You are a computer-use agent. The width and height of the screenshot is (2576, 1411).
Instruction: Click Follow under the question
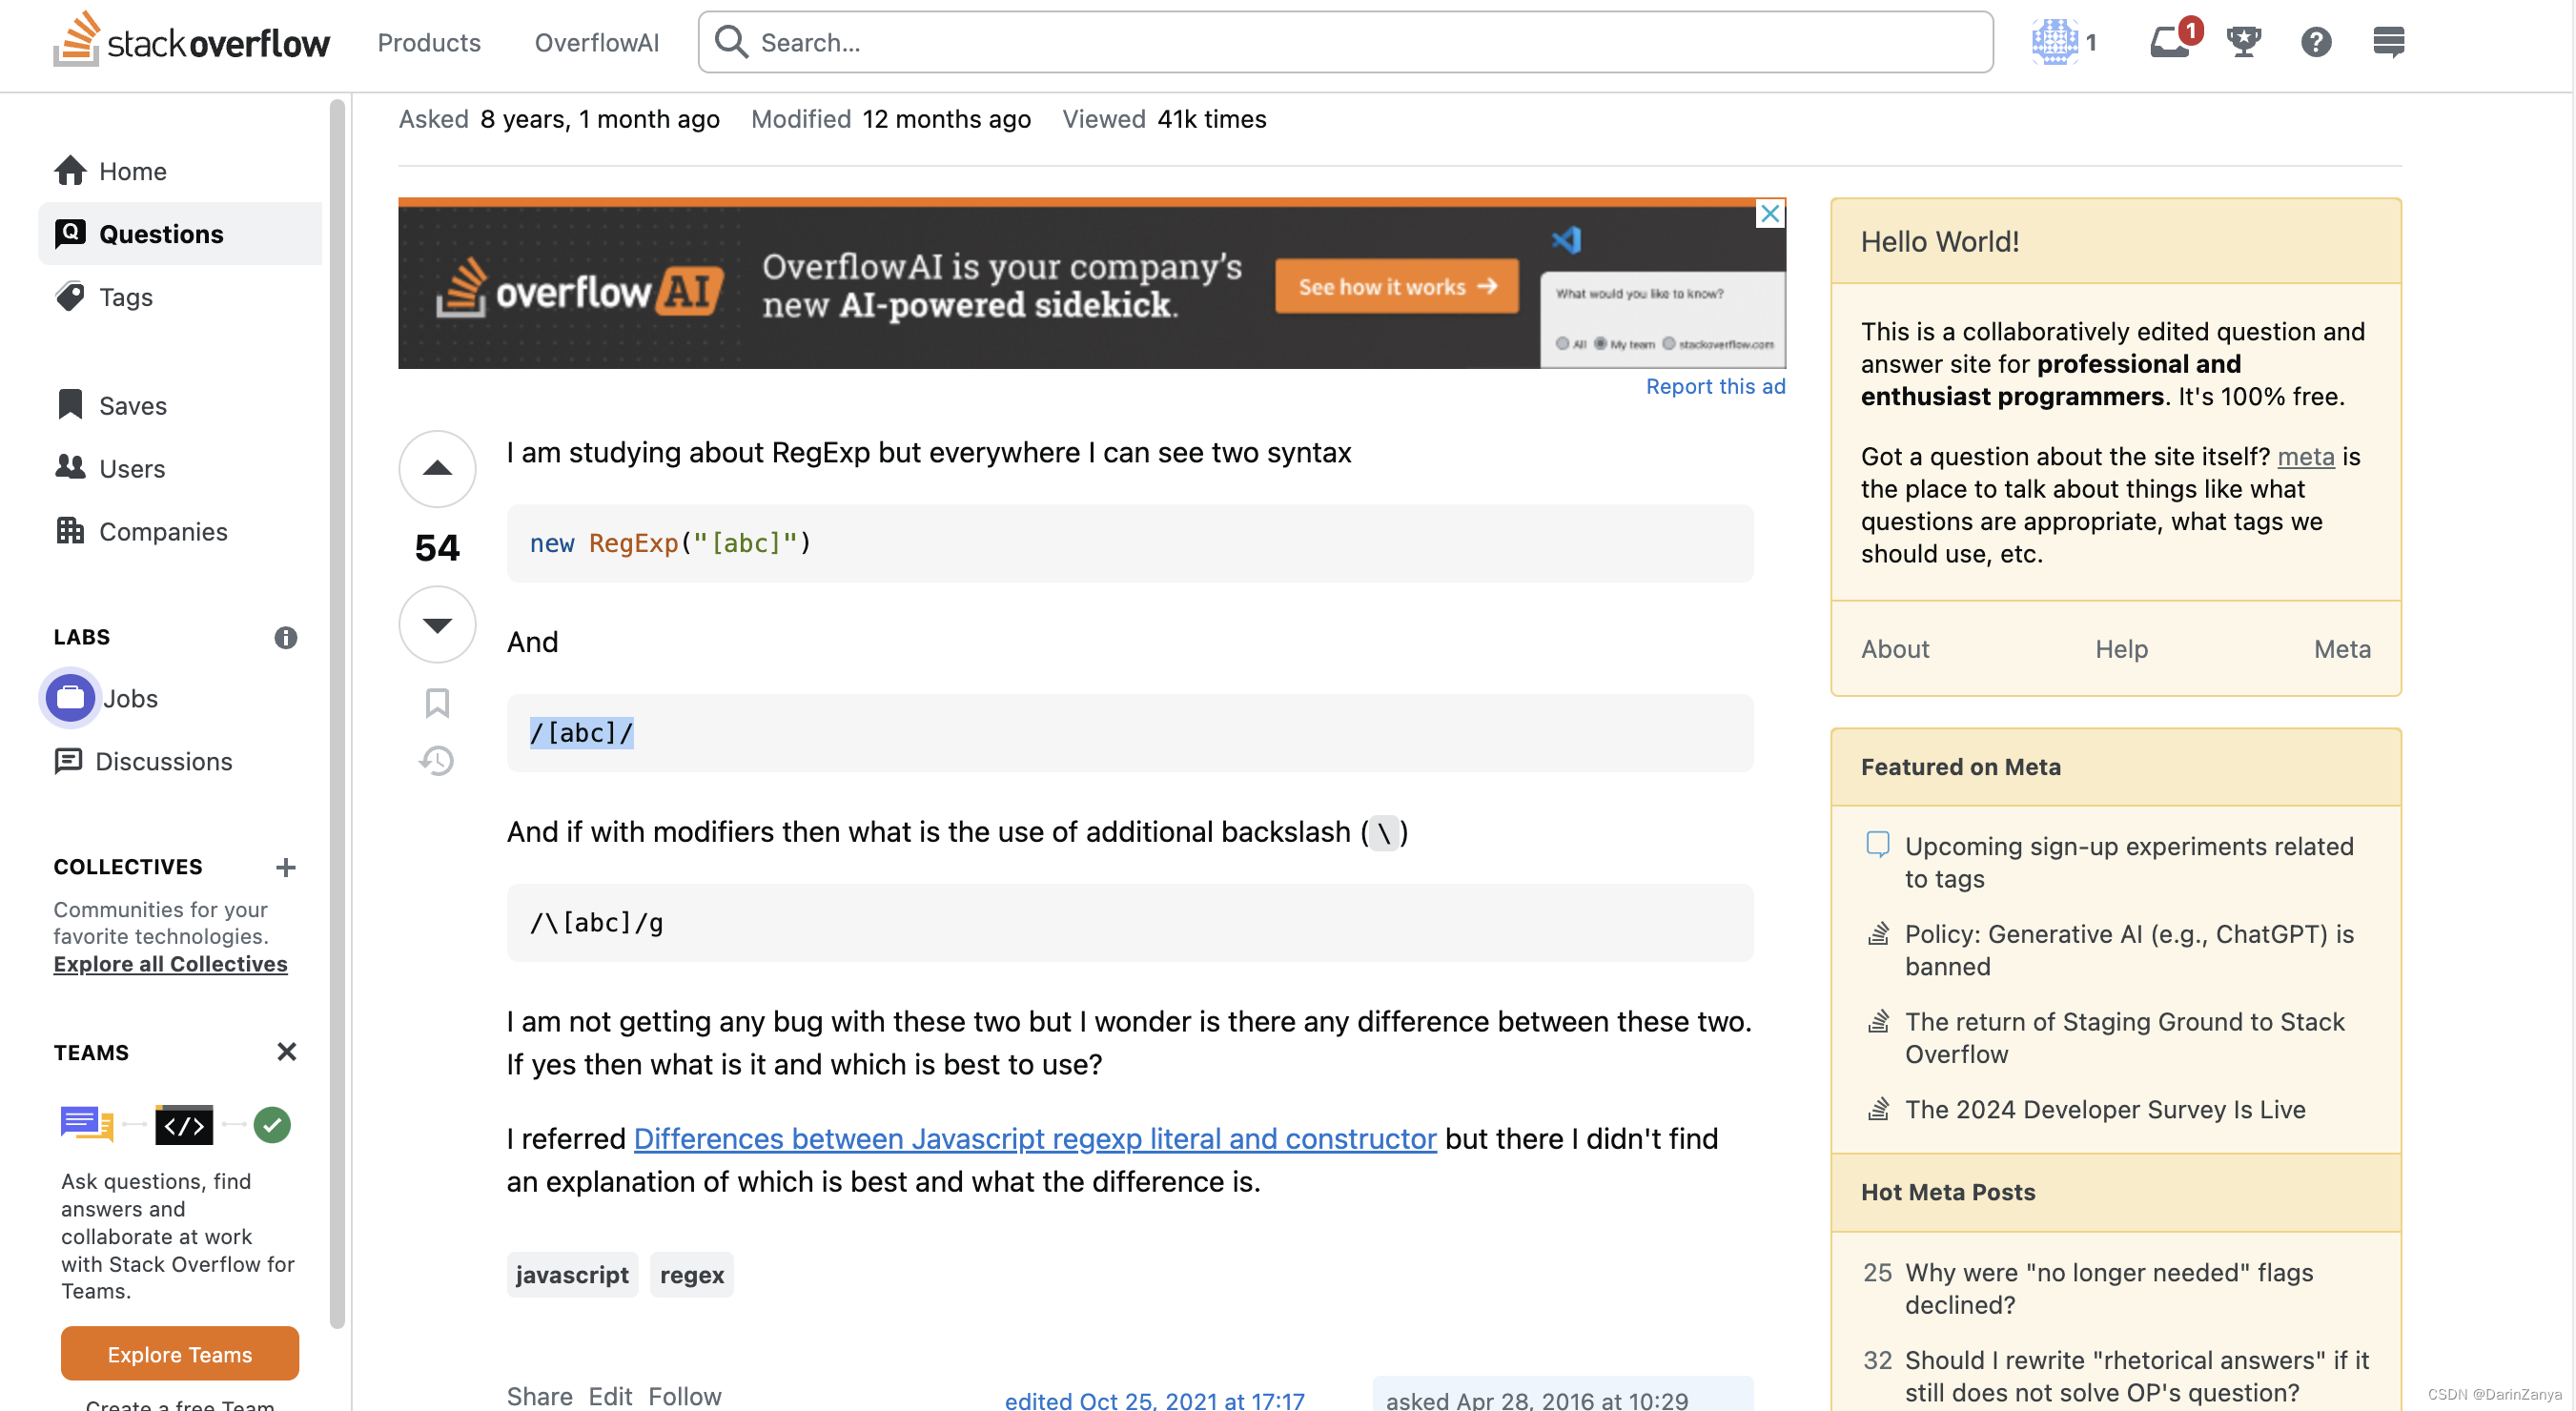click(x=685, y=1396)
